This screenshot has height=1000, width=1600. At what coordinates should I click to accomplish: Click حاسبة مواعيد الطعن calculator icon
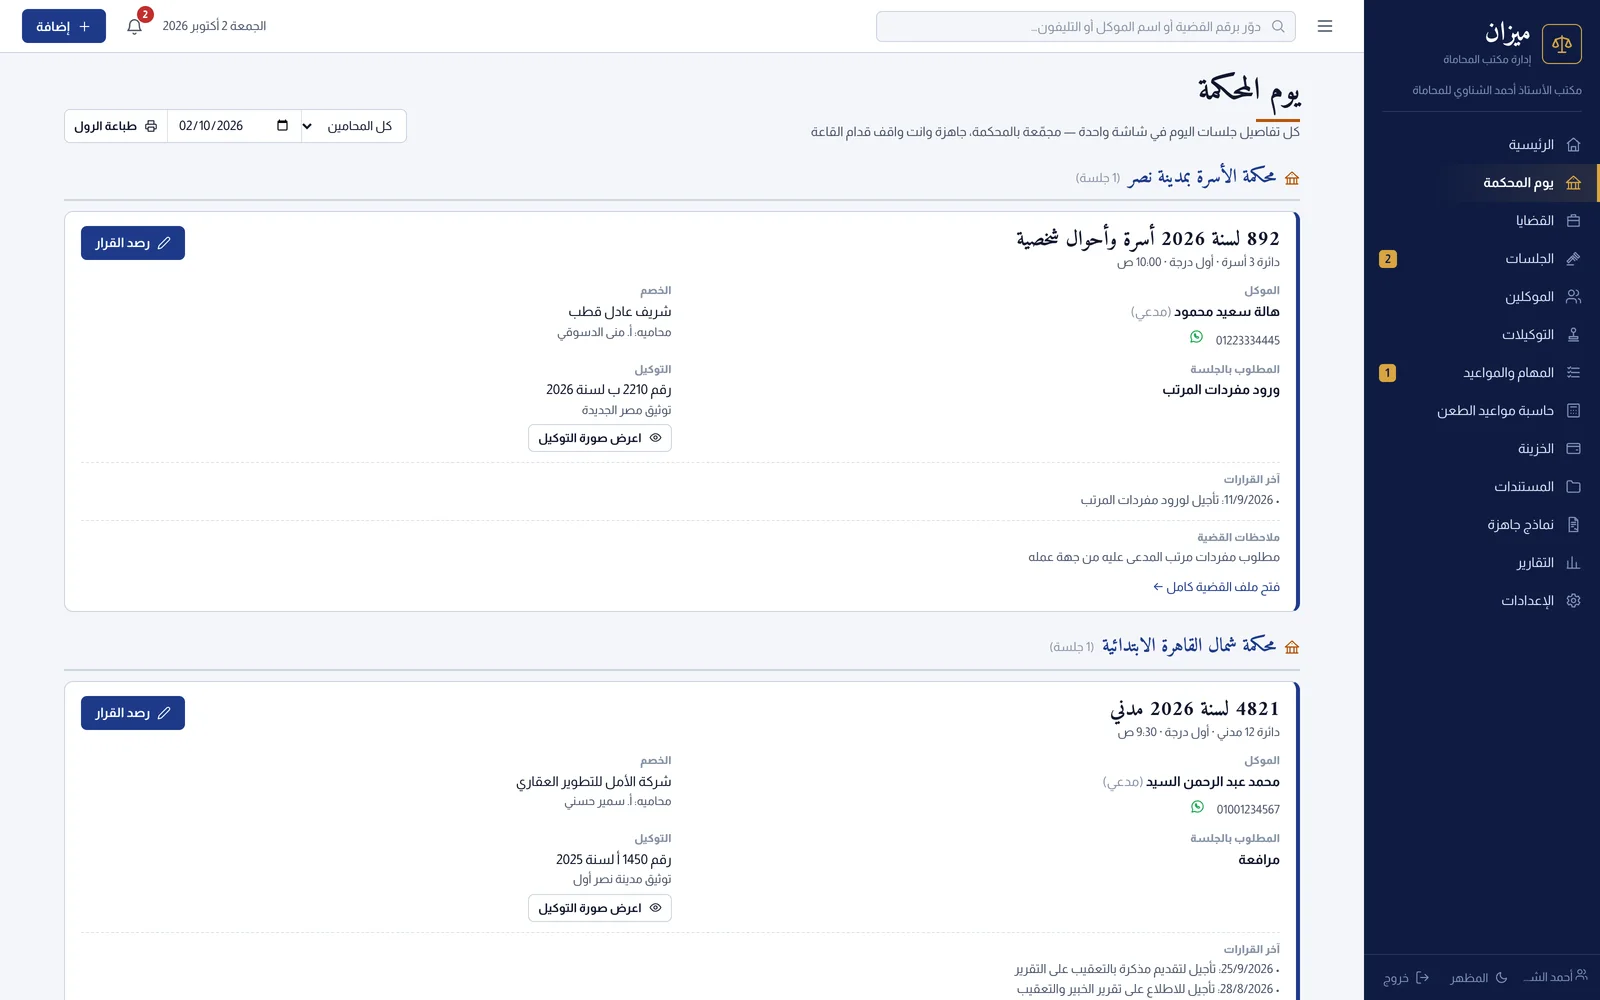pos(1573,411)
